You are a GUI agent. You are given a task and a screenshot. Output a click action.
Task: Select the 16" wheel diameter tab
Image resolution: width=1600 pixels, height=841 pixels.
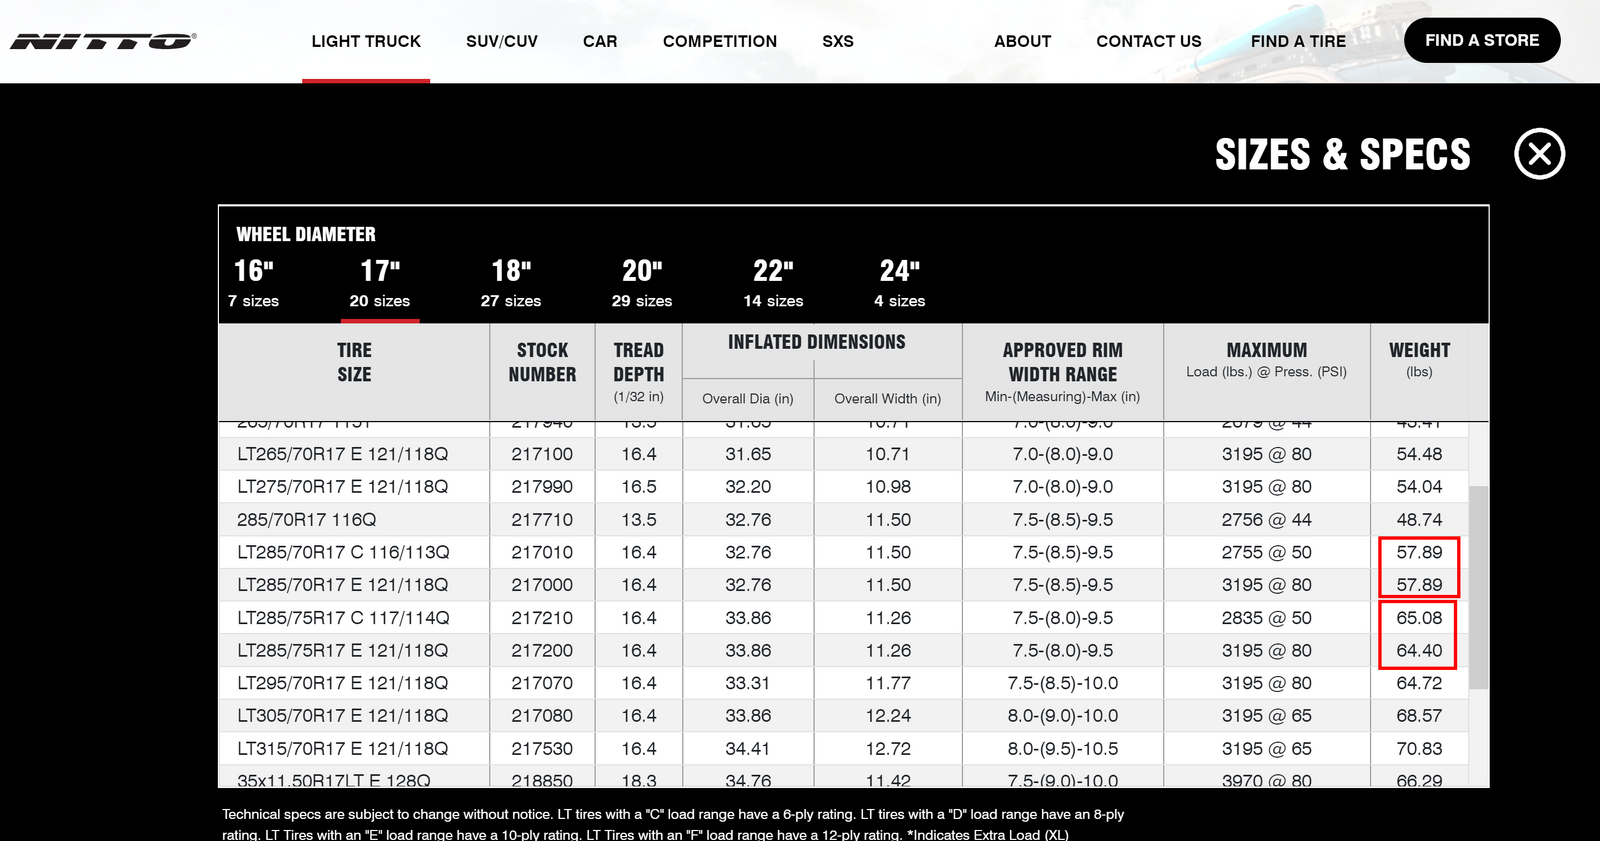point(253,283)
